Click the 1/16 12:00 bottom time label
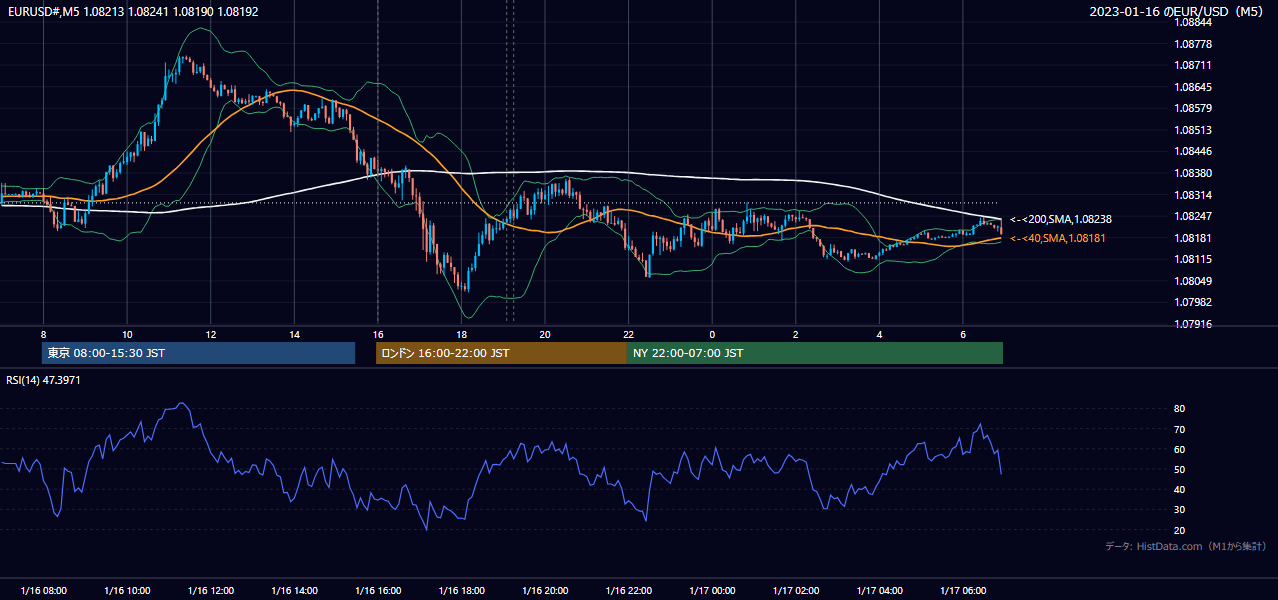The image size is (1278, 600). [211, 591]
